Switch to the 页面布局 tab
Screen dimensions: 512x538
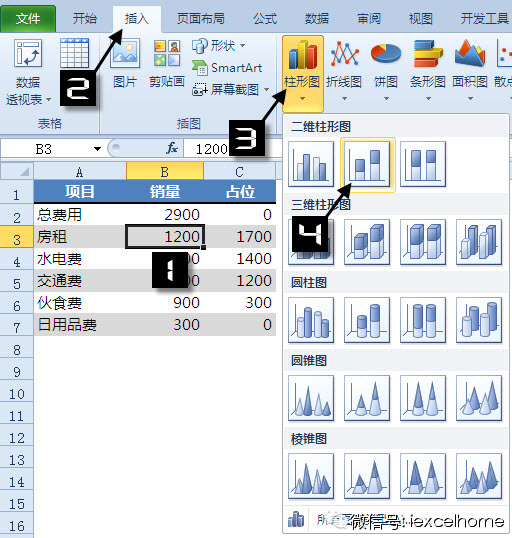(201, 19)
